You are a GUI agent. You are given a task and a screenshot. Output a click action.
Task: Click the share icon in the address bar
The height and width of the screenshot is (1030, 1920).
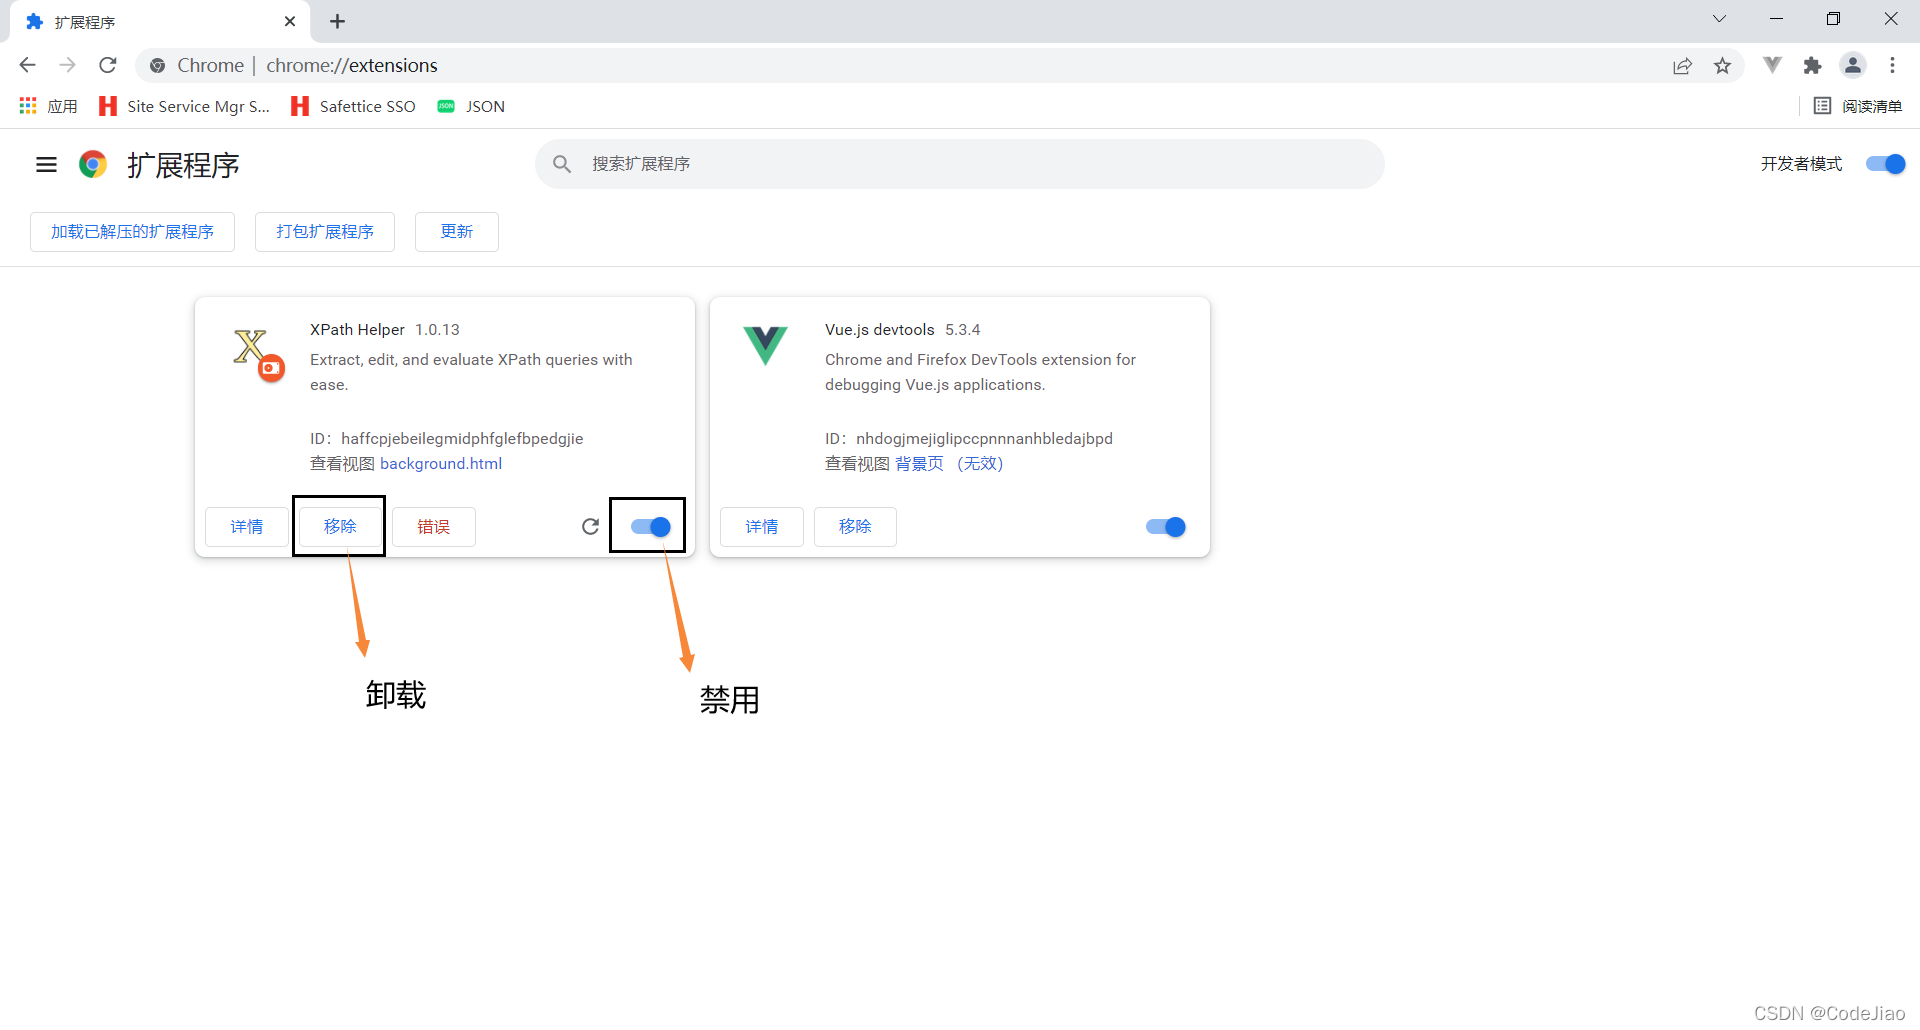tap(1683, 65)
